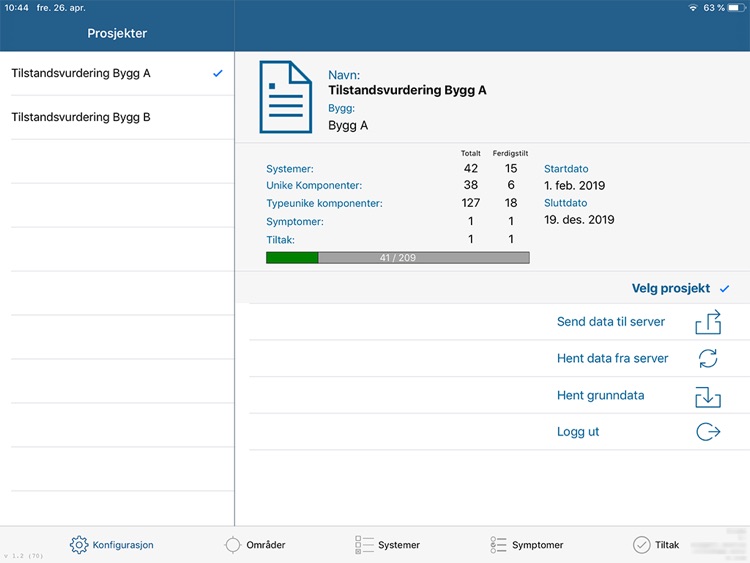The height and width of the screenshot is (563, 750).
Task: Tap the Totalt column header
Action: [471, 153]
